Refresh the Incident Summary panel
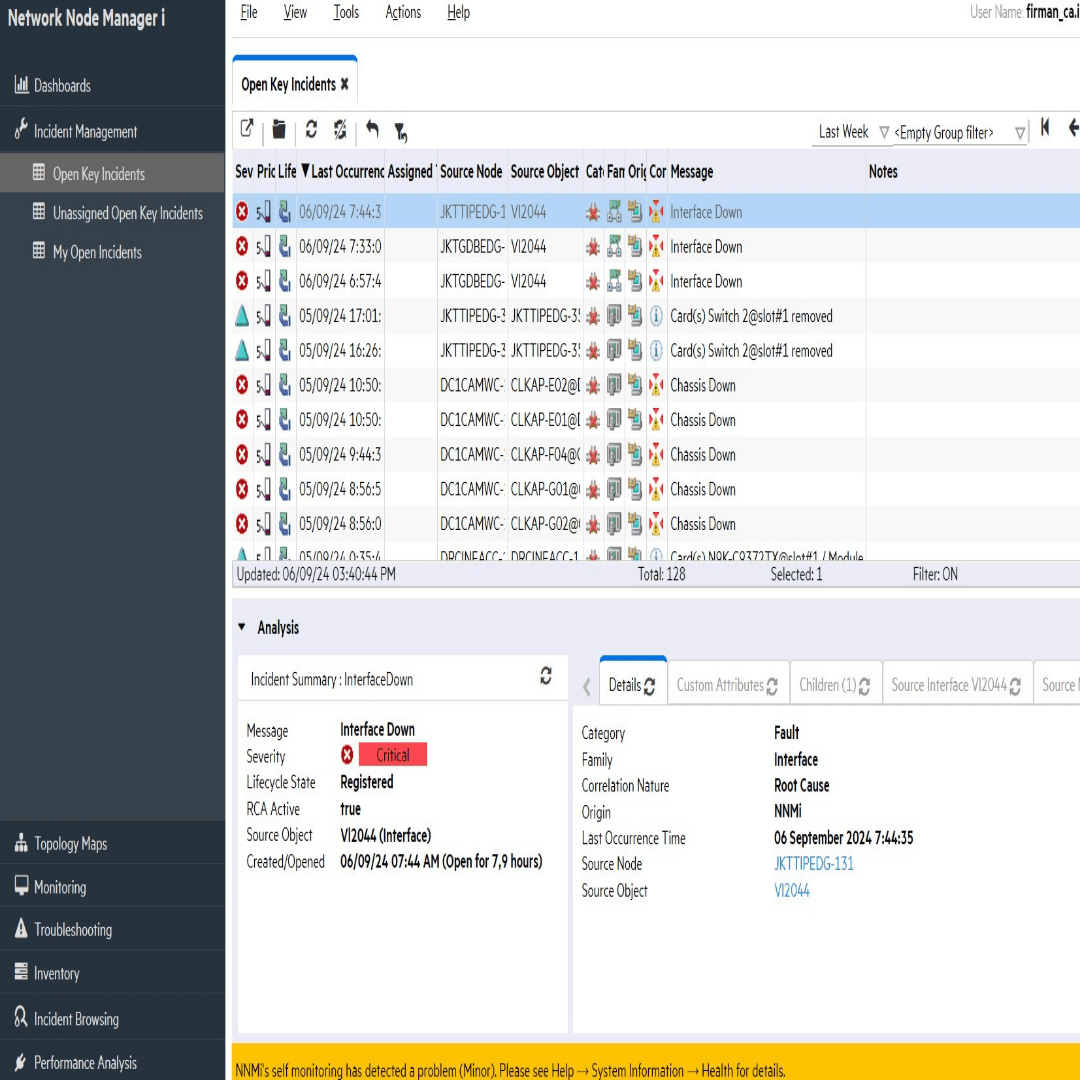Viewport: 1080px width, 1080px height. coord(546,676)
